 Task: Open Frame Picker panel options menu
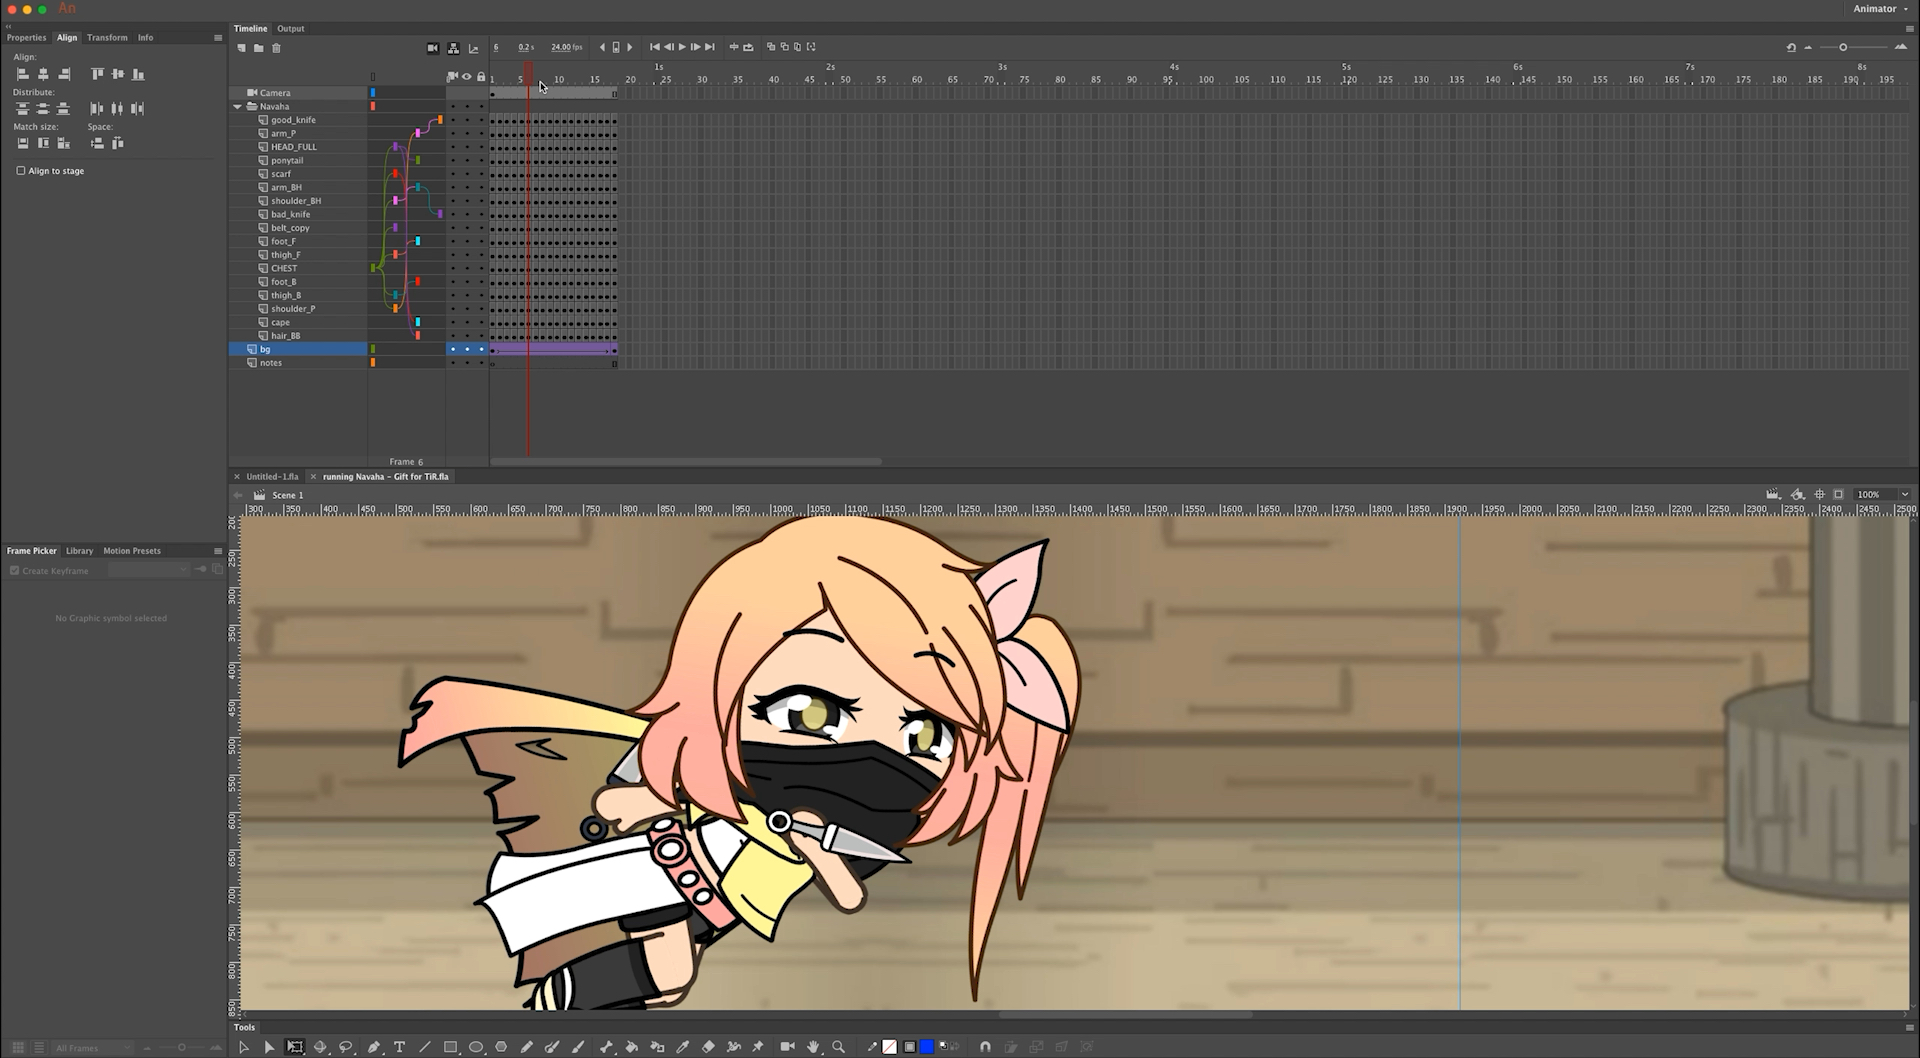tap(218, 551)
